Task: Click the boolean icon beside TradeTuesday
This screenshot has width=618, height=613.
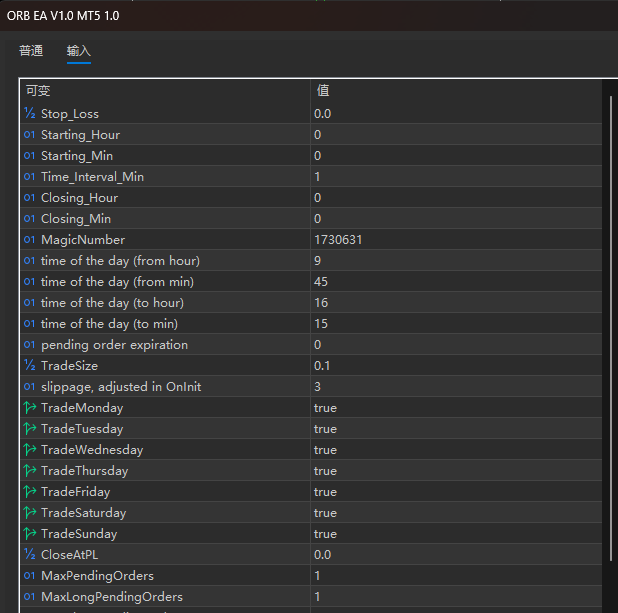Action: click(30, 428)
